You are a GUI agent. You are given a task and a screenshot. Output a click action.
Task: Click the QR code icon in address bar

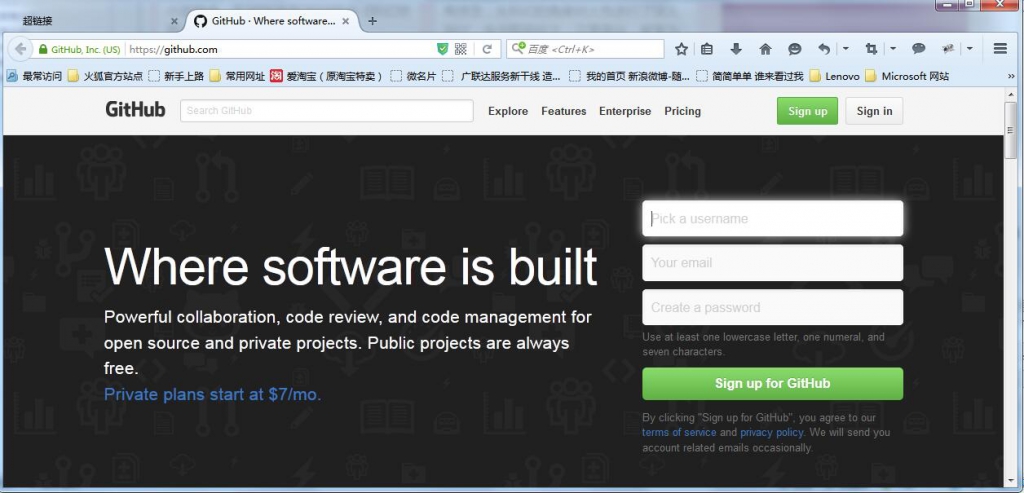point(460,49)
